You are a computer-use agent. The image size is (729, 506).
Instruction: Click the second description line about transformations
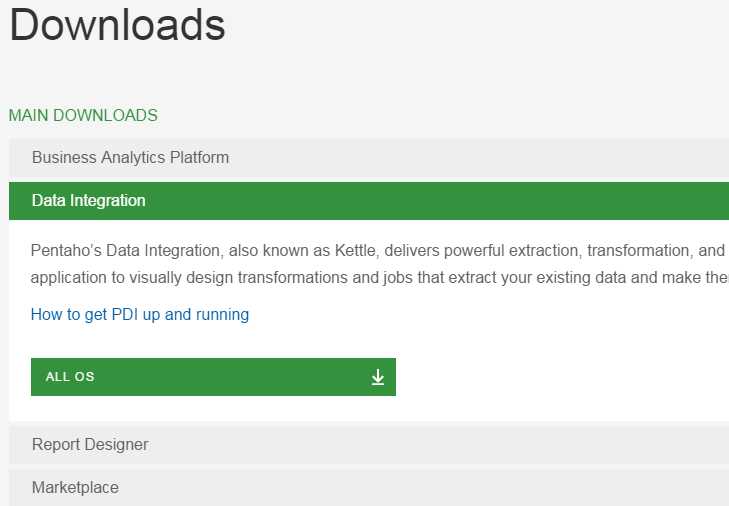[x=379, y=278]
